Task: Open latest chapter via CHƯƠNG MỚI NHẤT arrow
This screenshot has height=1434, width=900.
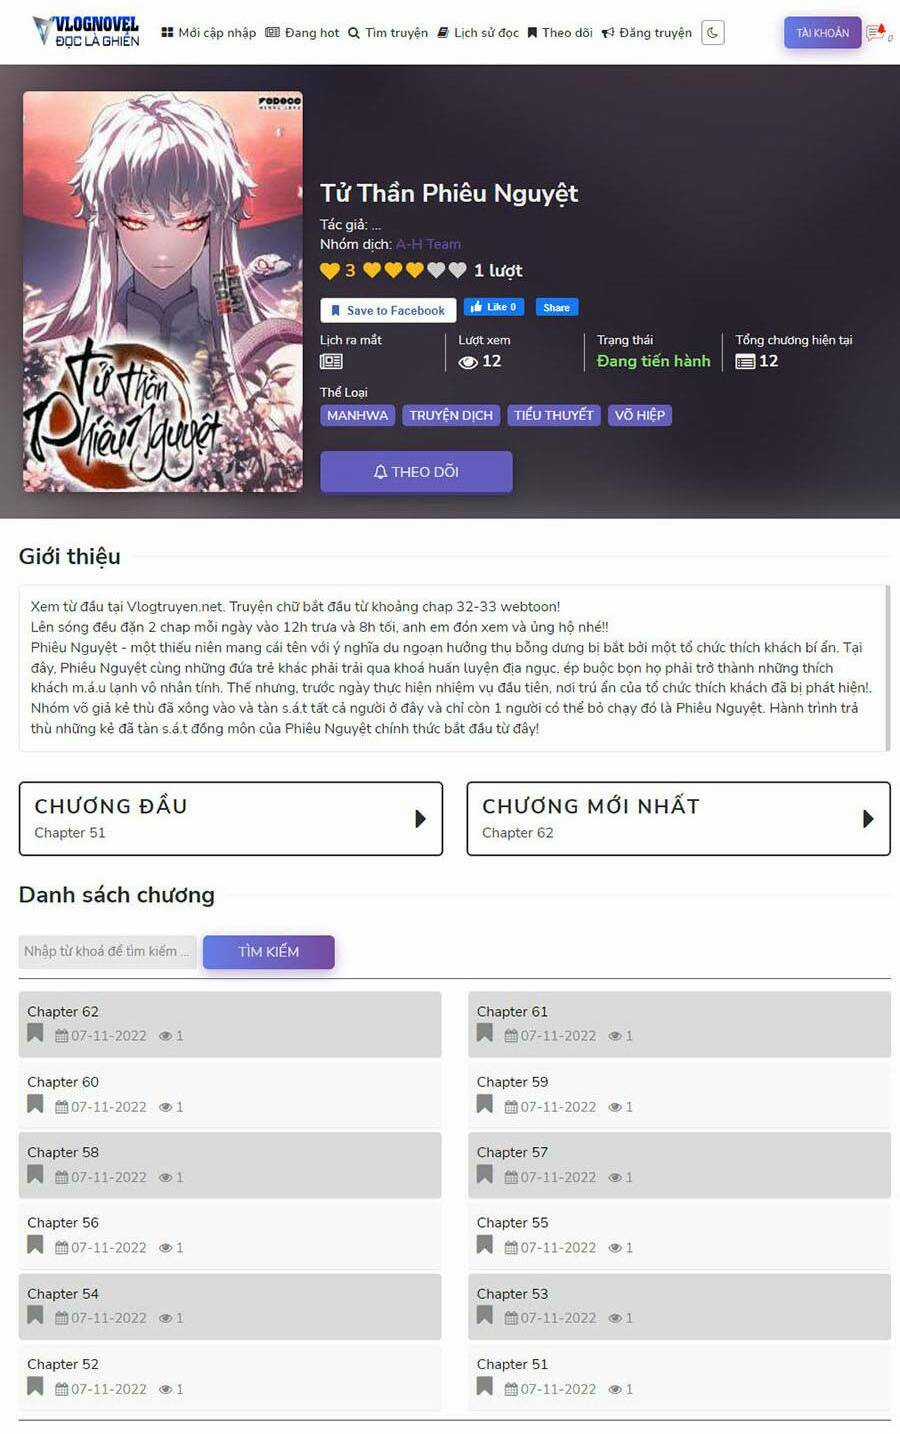Action: (x=867, y=819)
